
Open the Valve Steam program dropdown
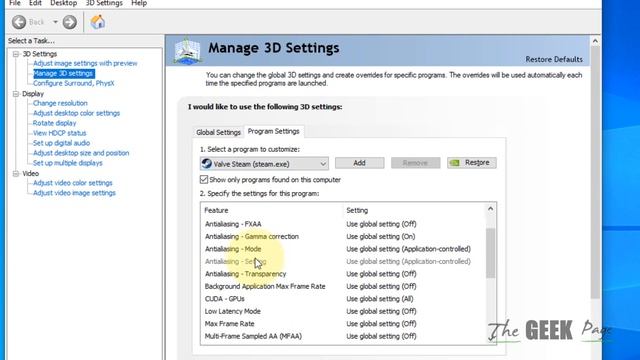[264, 164]
